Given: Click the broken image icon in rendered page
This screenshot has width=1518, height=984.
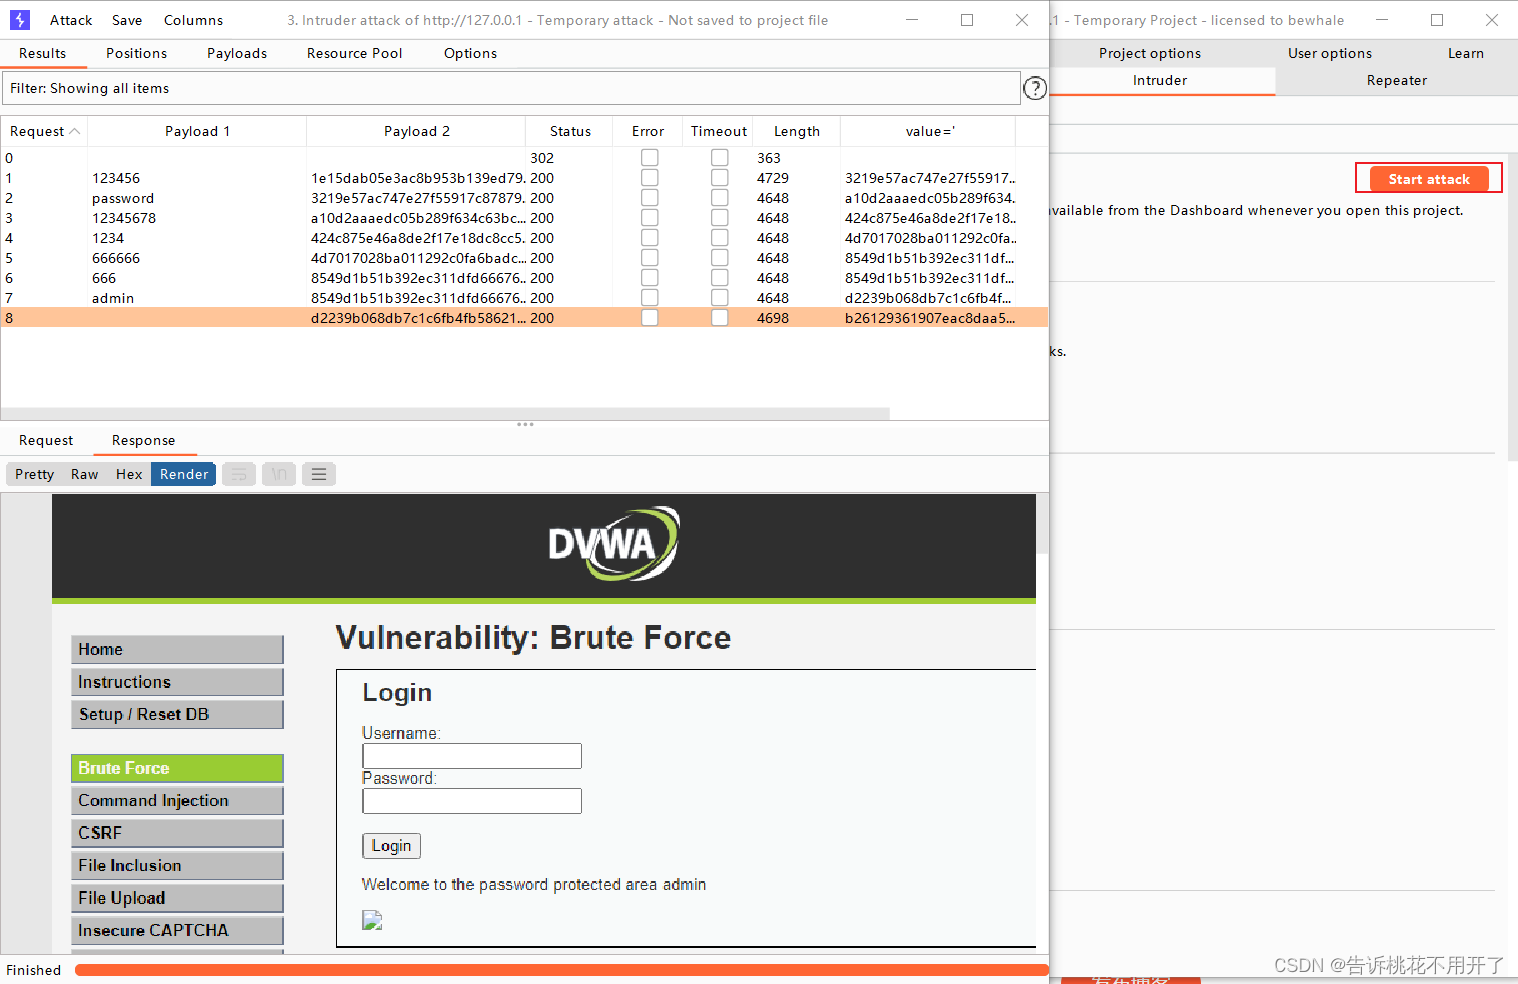Looking at the screenshot, I should point(372,920).
